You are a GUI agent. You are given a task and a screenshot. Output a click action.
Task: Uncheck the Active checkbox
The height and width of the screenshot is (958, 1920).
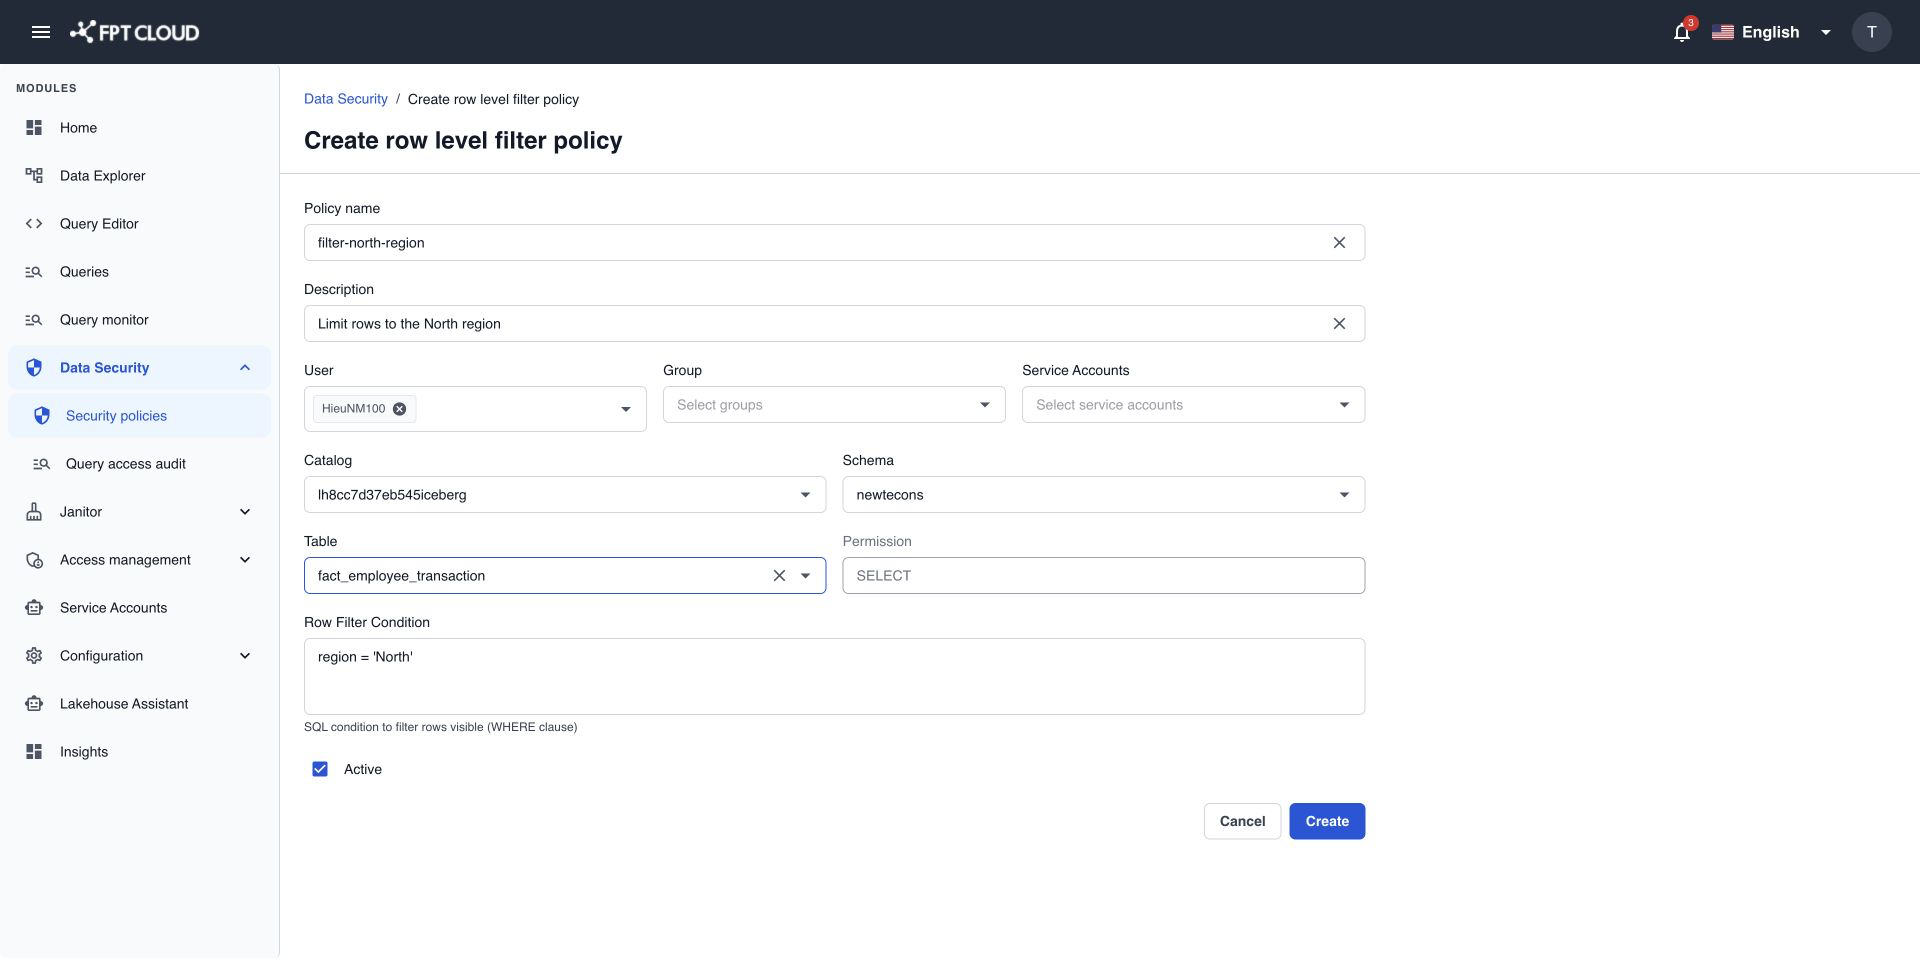[320, 769]
